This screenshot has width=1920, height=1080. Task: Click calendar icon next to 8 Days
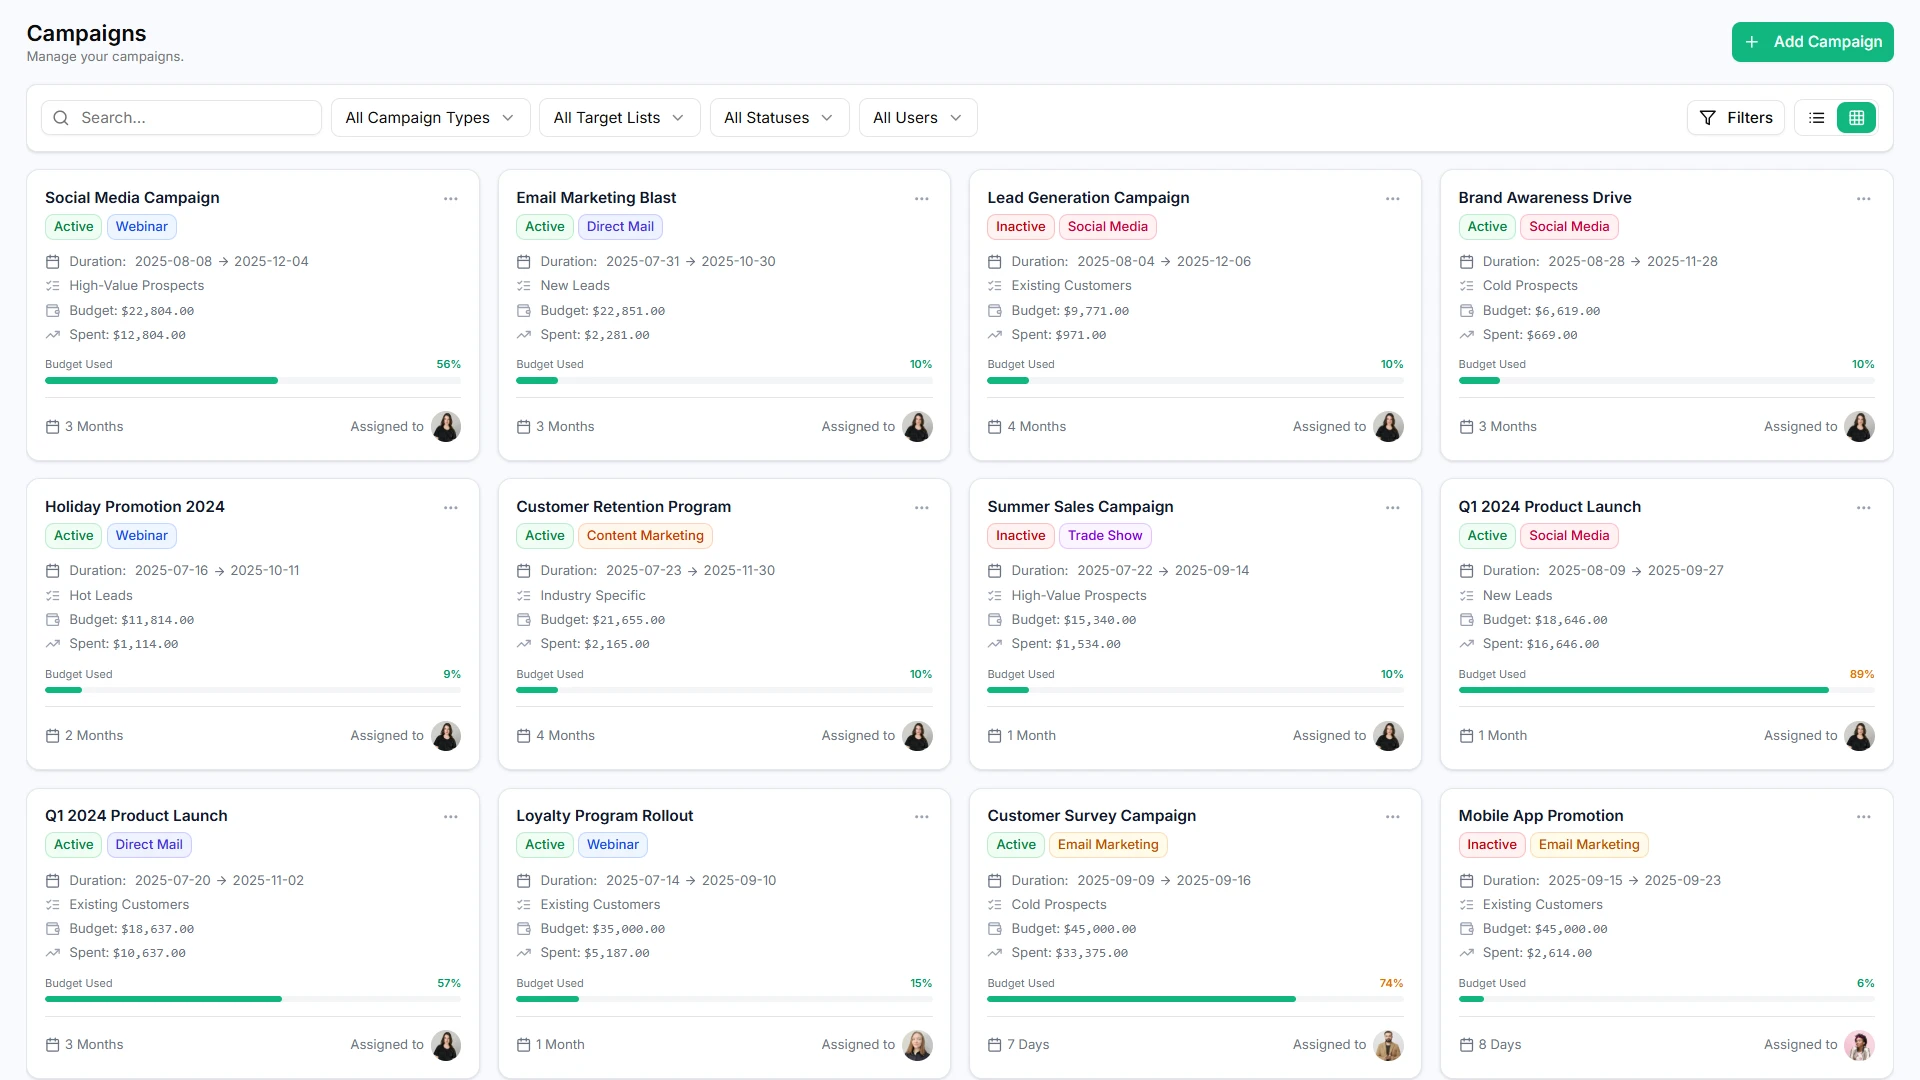1466,1045
